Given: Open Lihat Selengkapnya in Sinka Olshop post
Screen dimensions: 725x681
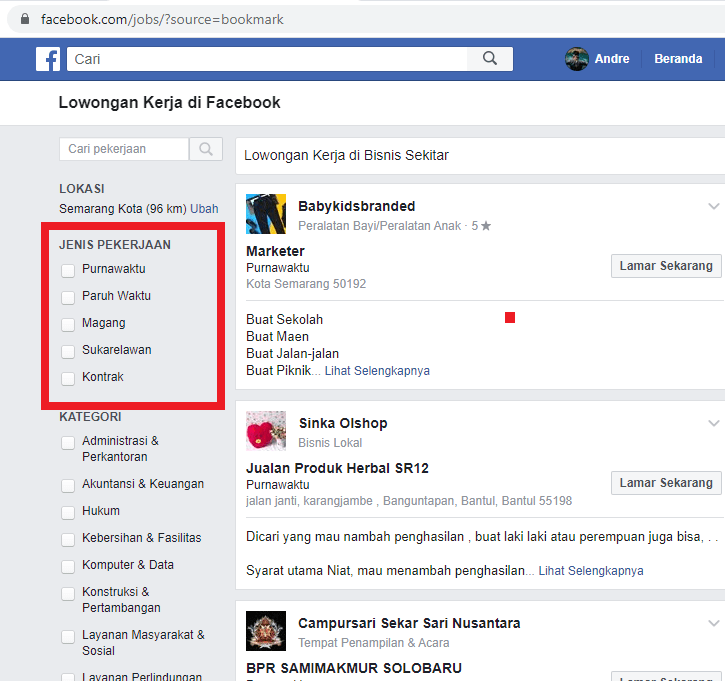Looking at the screenshot, I should 591,571.
